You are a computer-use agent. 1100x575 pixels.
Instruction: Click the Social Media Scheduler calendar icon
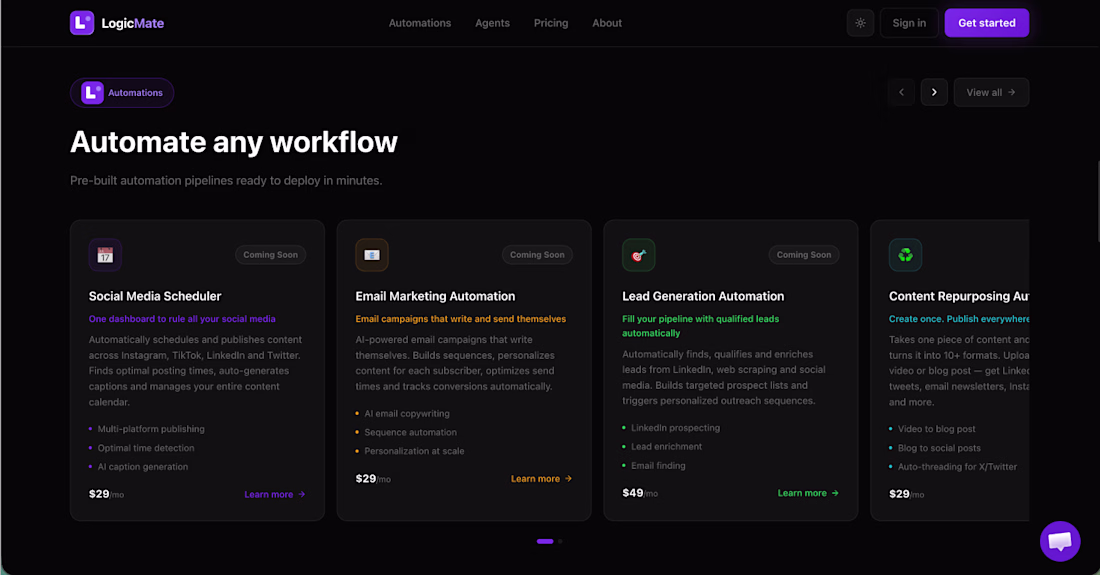[105, 255]
